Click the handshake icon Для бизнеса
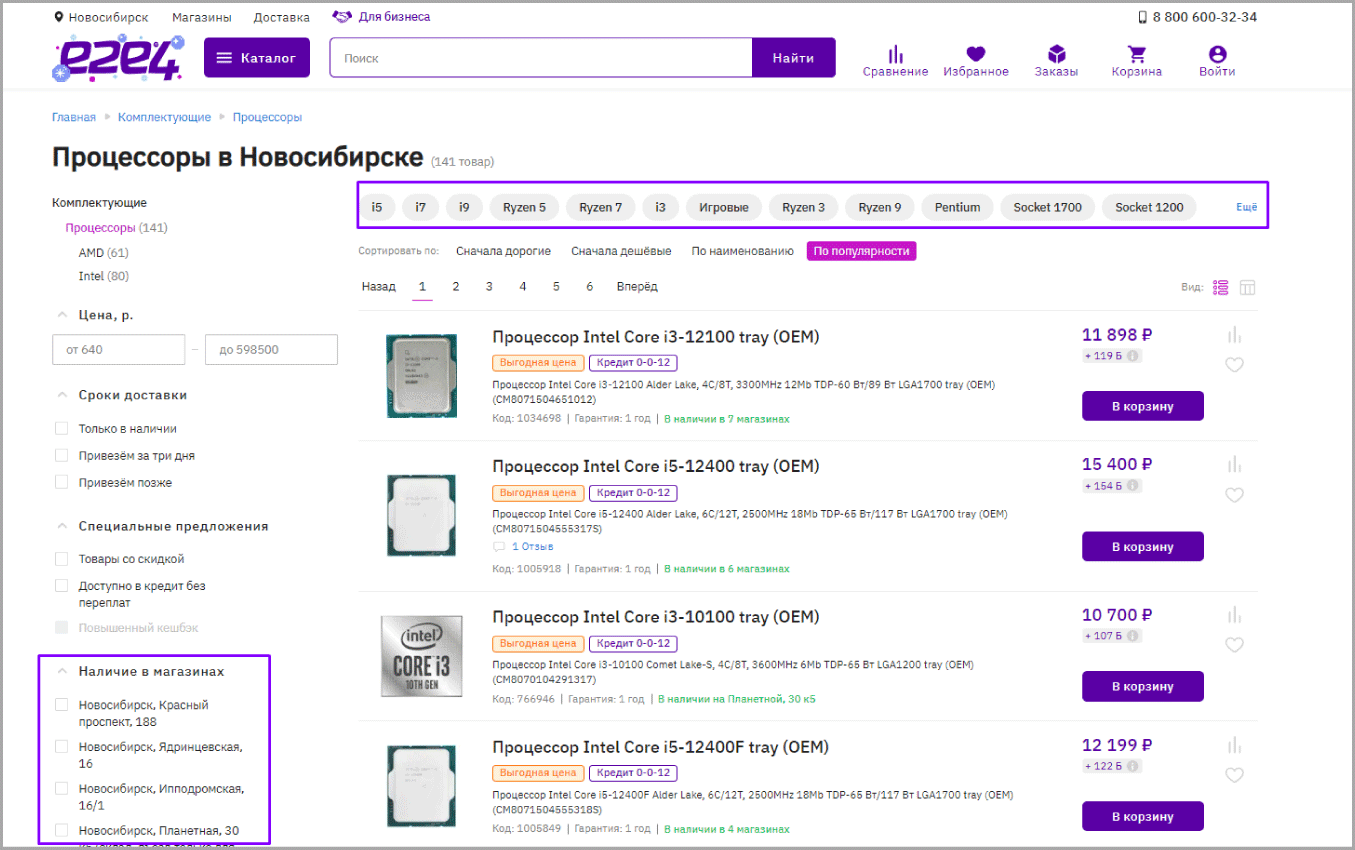 click(x=342, y=17)
